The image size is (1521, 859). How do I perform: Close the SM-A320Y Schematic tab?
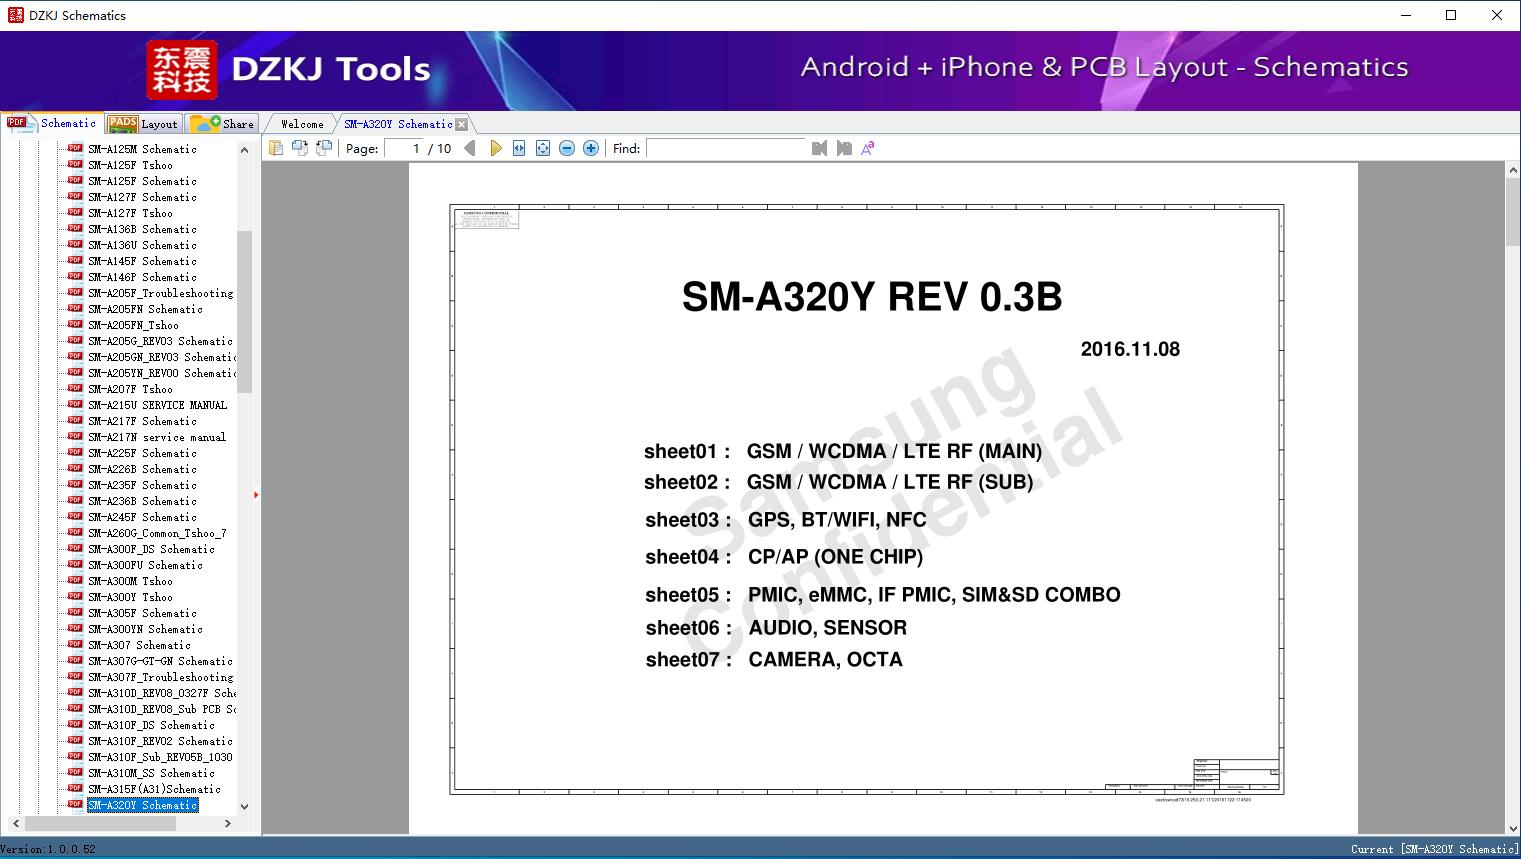pyautogui.click(x=462, y=124)
